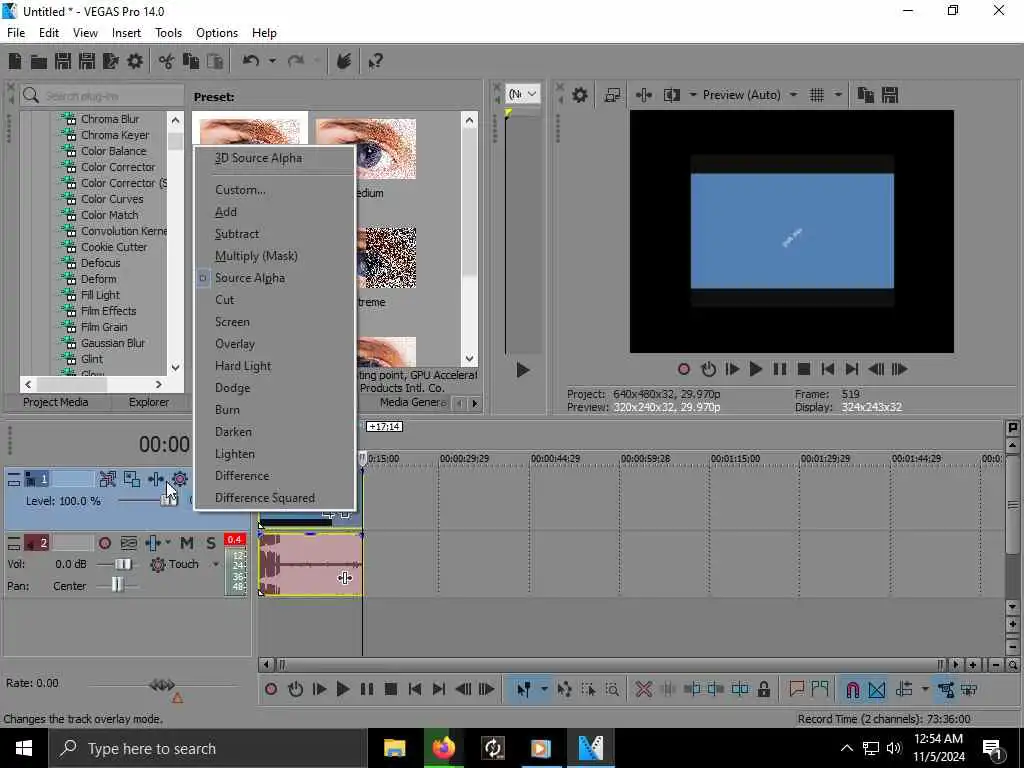Mute audio track 2

(x=187, y=543)
